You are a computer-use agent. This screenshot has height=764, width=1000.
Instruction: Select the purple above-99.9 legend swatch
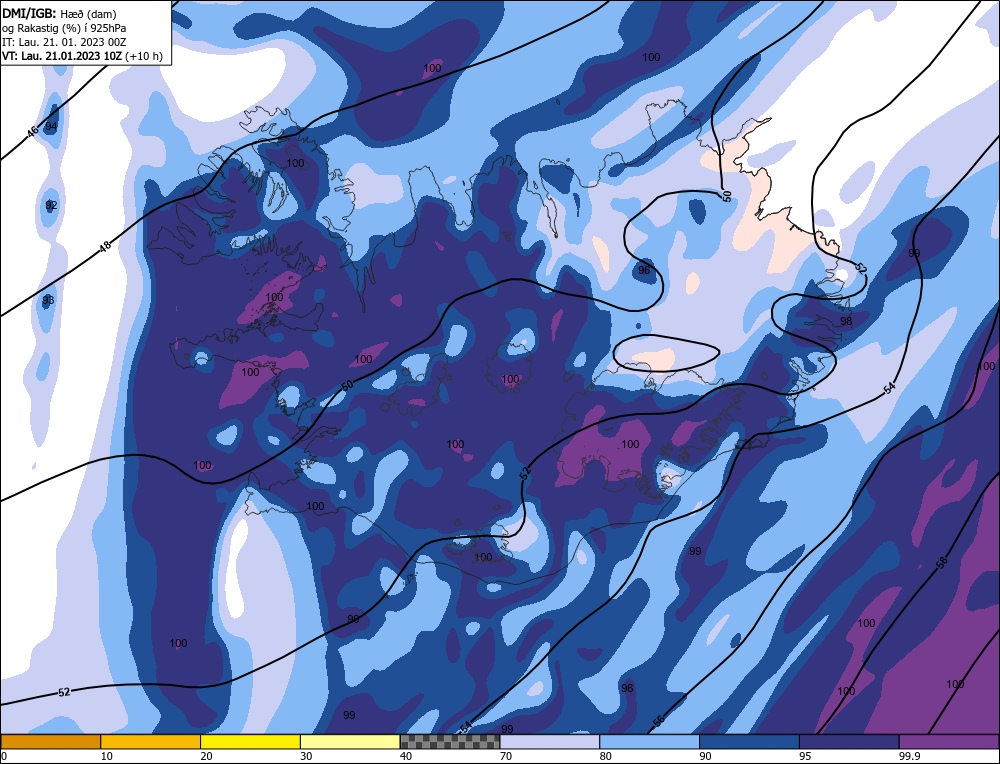(x=949, y=741)
